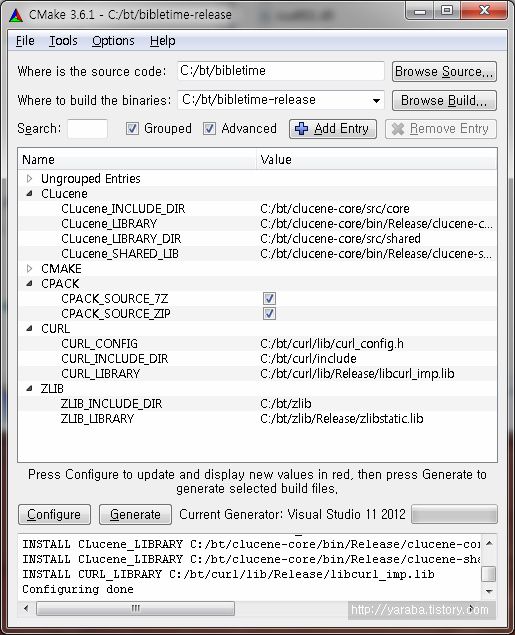
Task: Toggle the Advanced checkbox
Action: (209, 128)
